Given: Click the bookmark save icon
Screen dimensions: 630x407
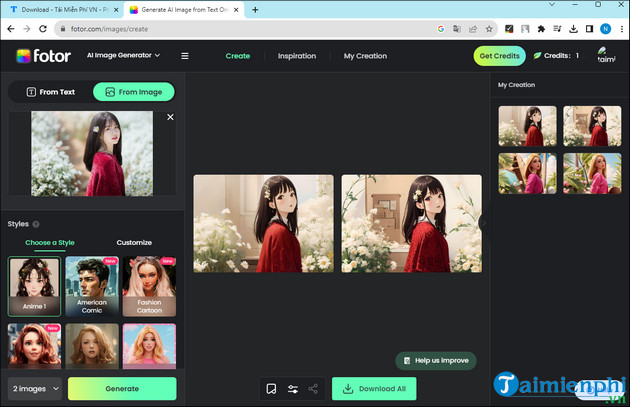Looking at the screenshot, I should [271, 389].
